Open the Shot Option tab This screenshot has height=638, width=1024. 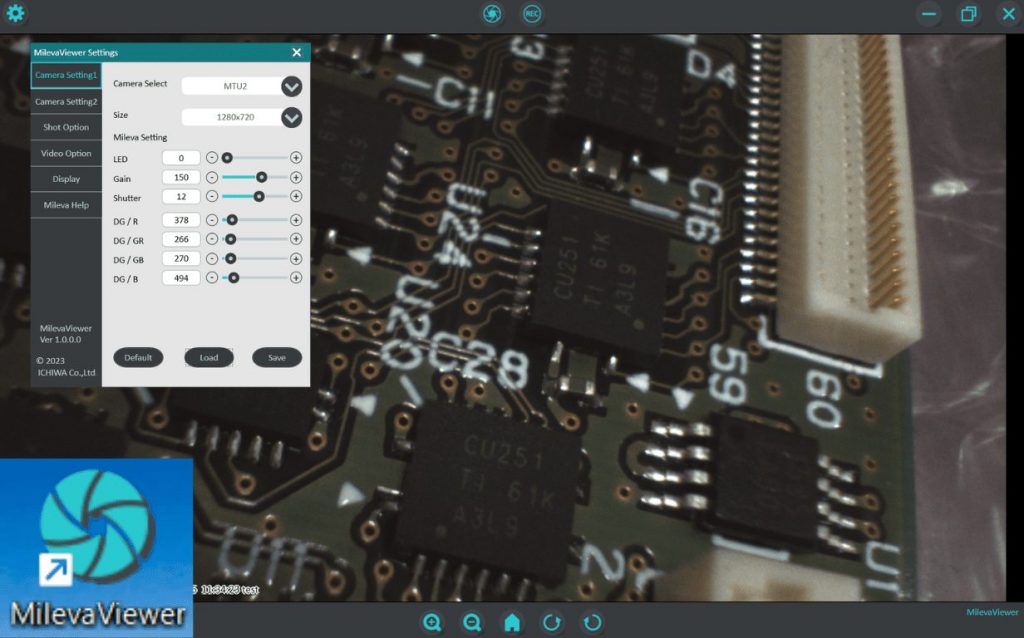pyautogui.click(x=66, y=127)
